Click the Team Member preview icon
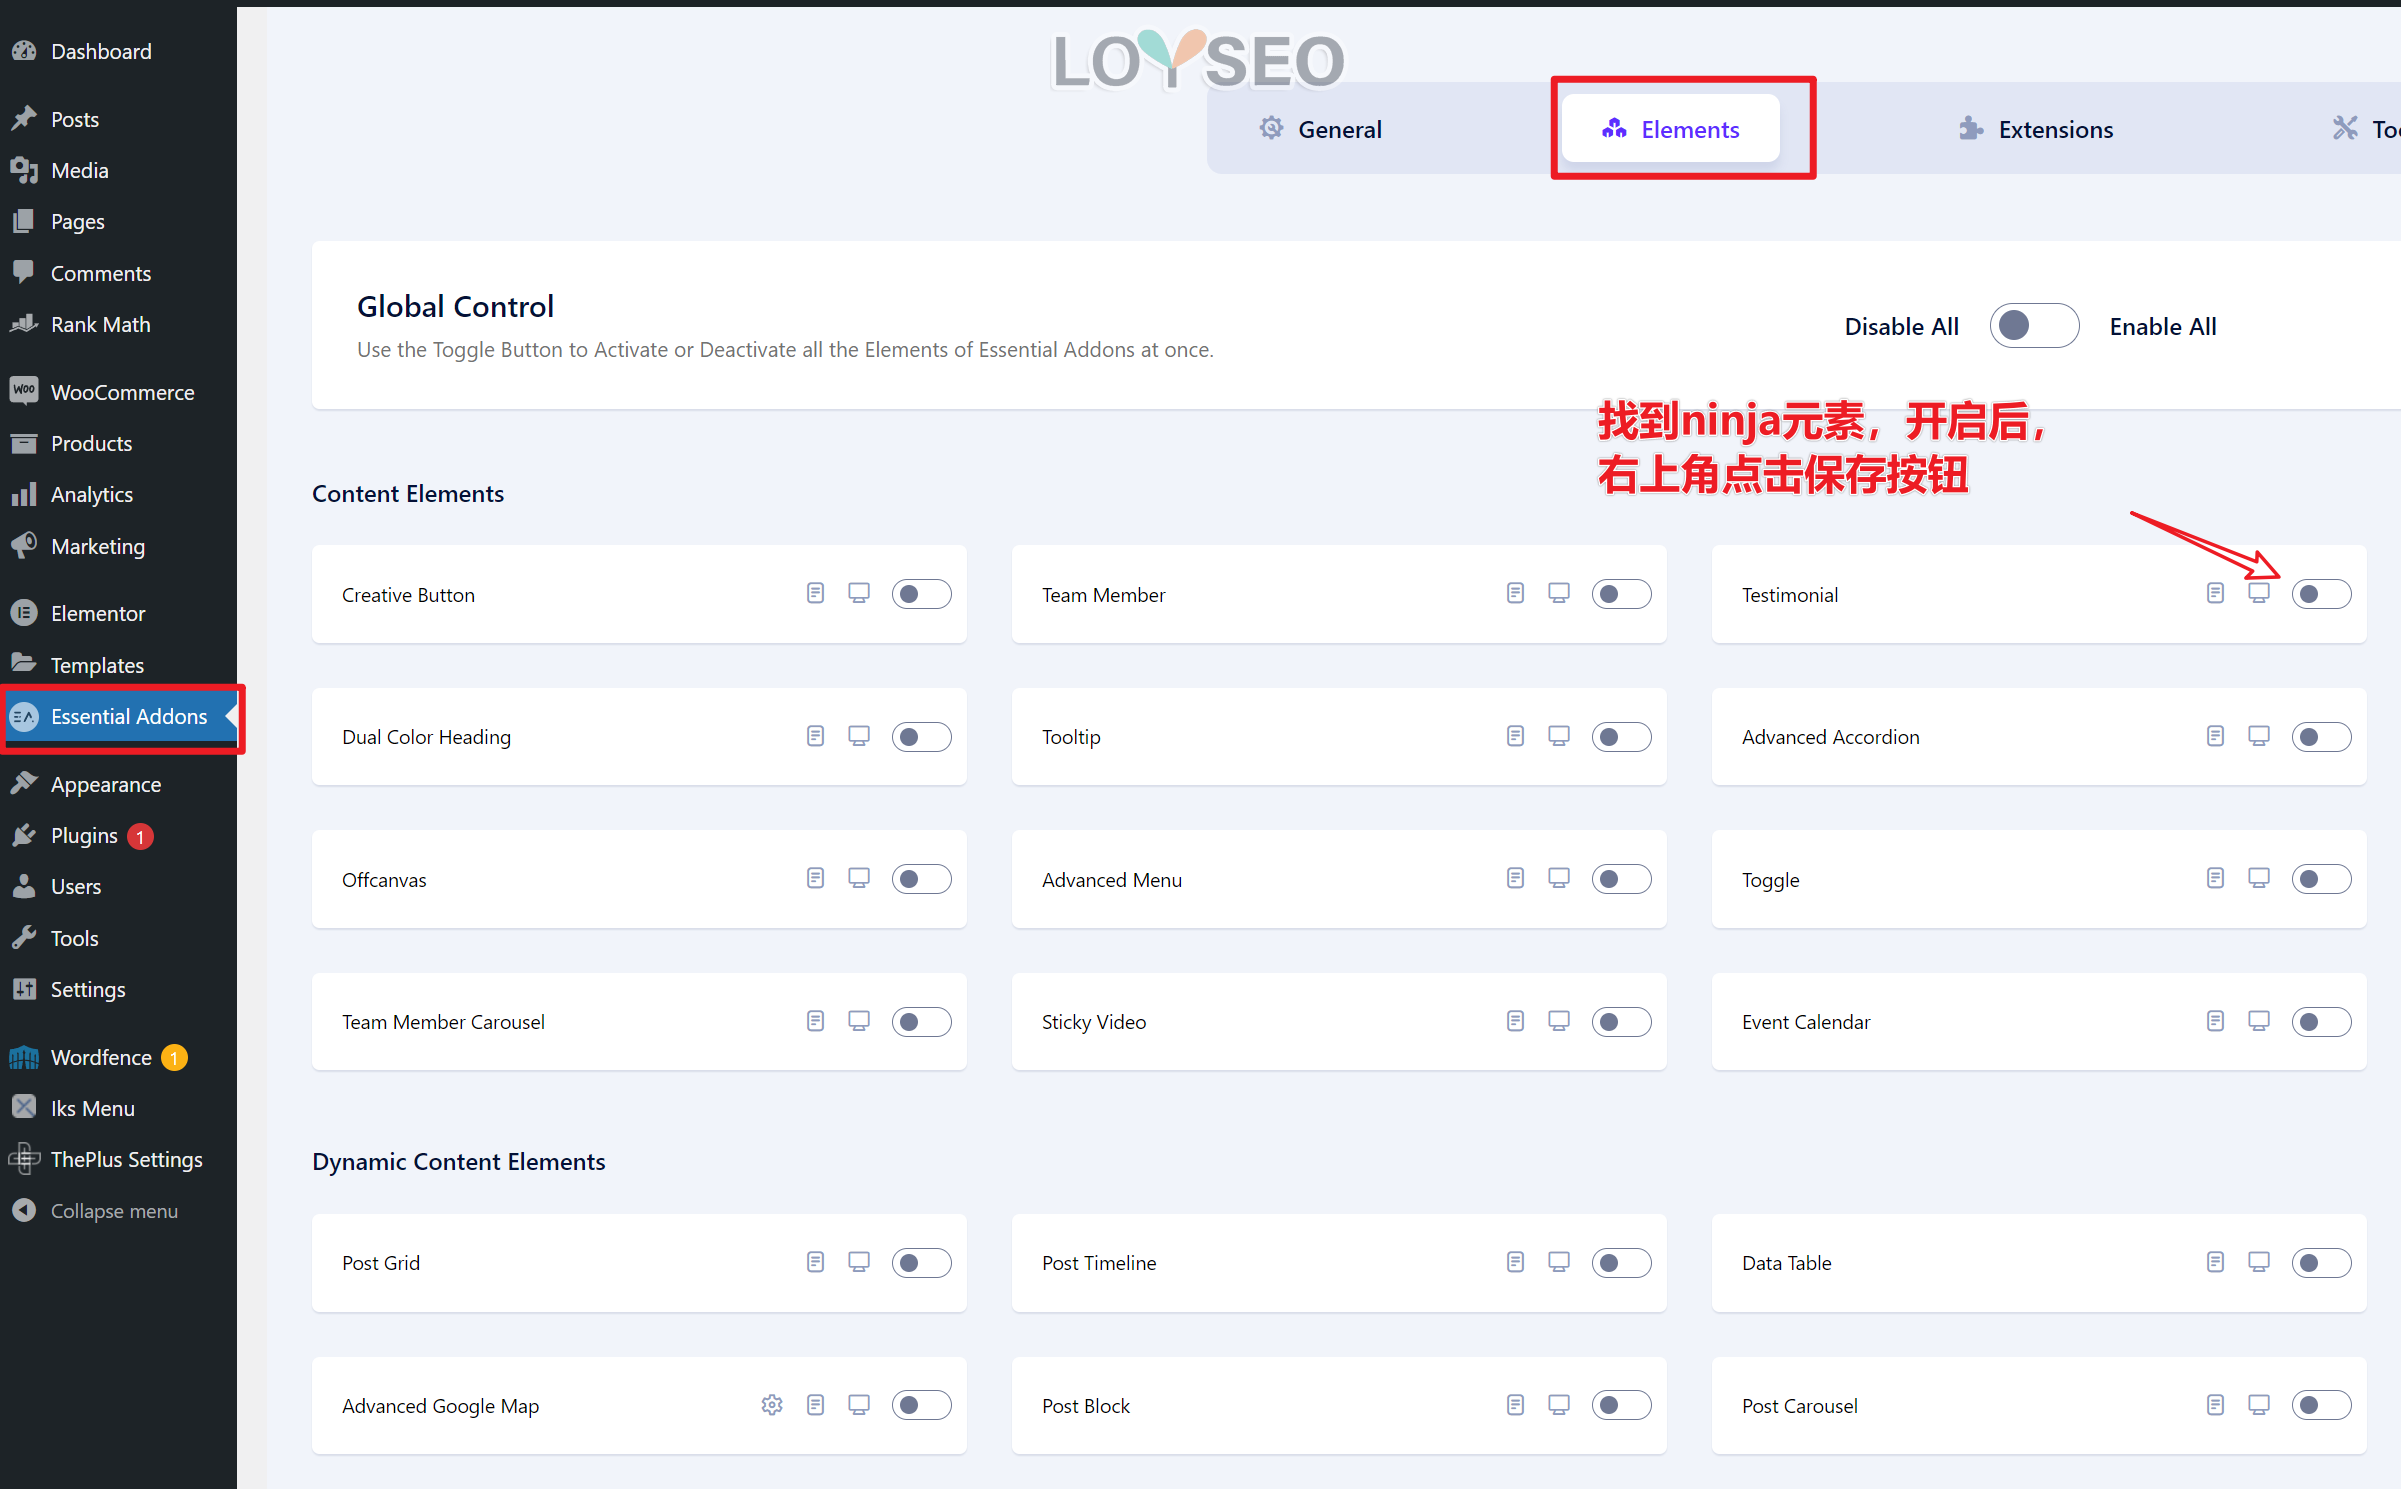This screenshot has height=1489, width=2401. [1556, 595]
